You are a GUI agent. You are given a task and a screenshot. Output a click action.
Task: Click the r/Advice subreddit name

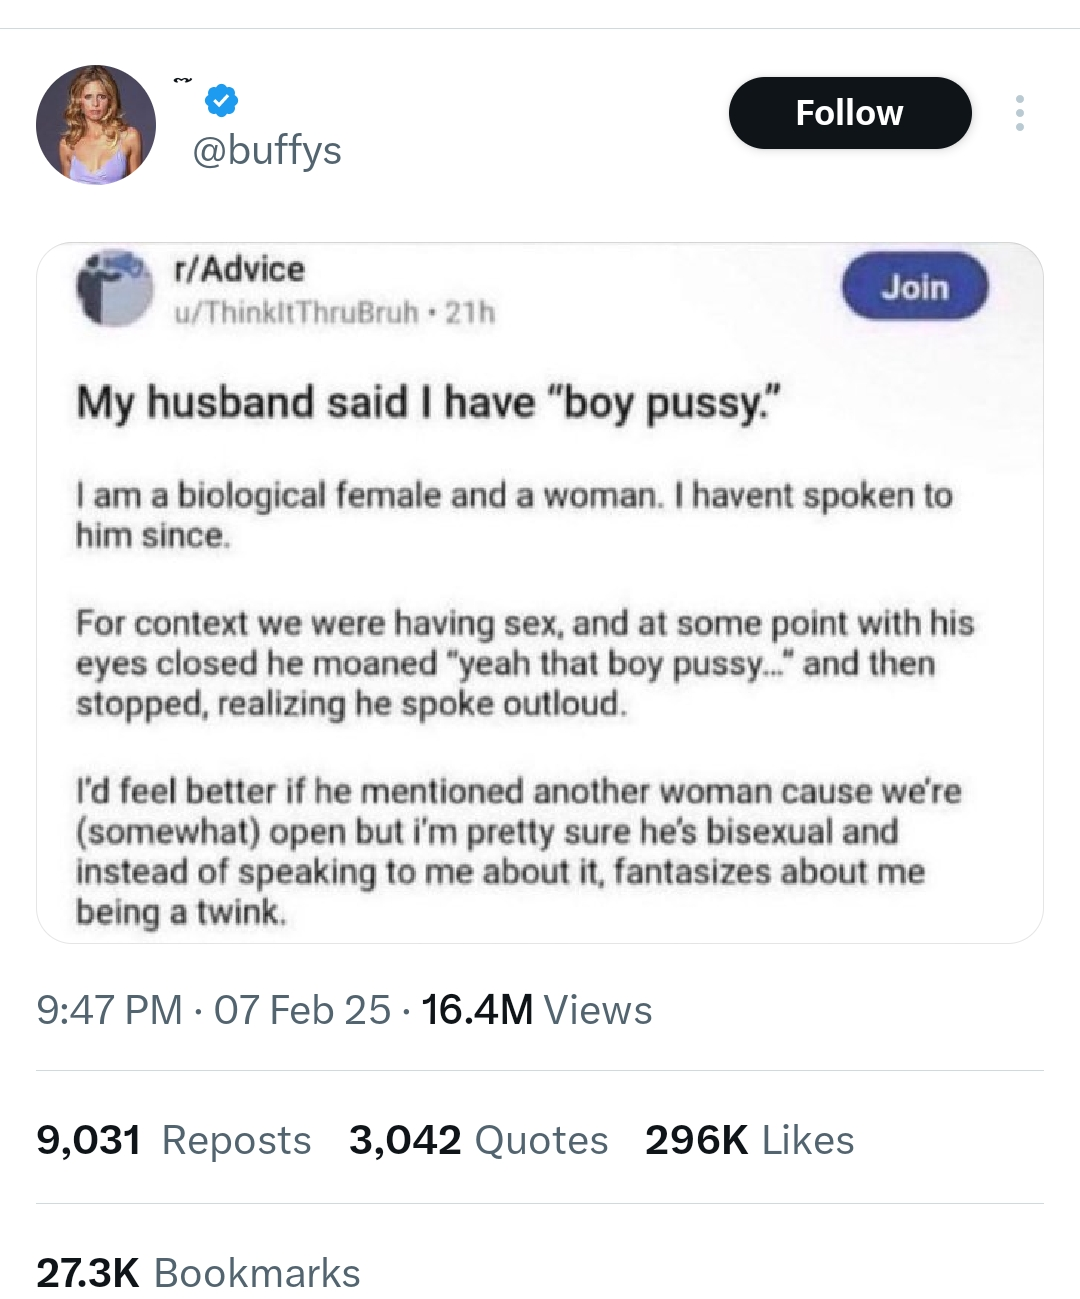pos(239,269)
